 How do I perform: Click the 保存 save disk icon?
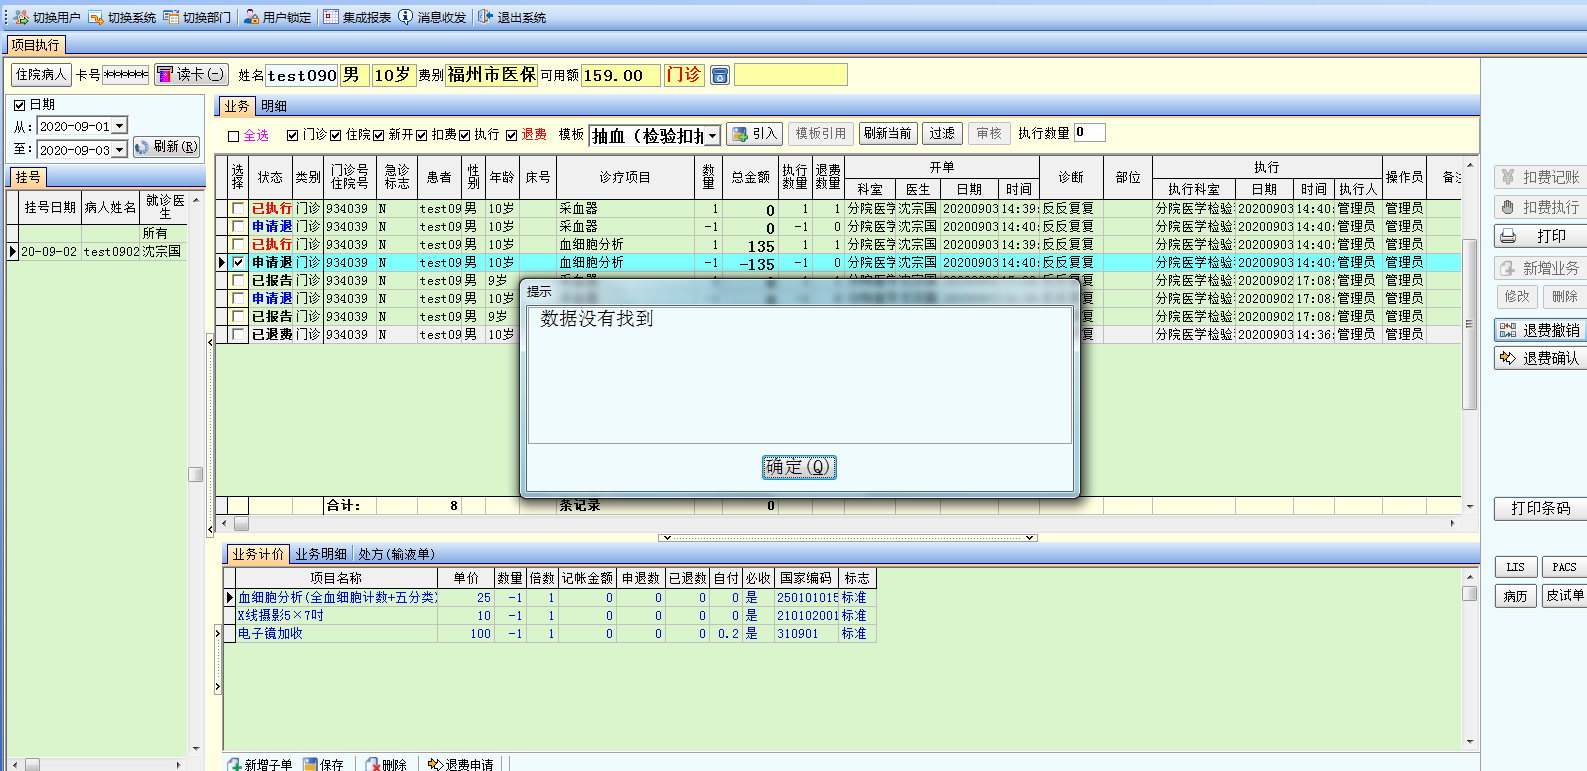click(x=311, y=765)
